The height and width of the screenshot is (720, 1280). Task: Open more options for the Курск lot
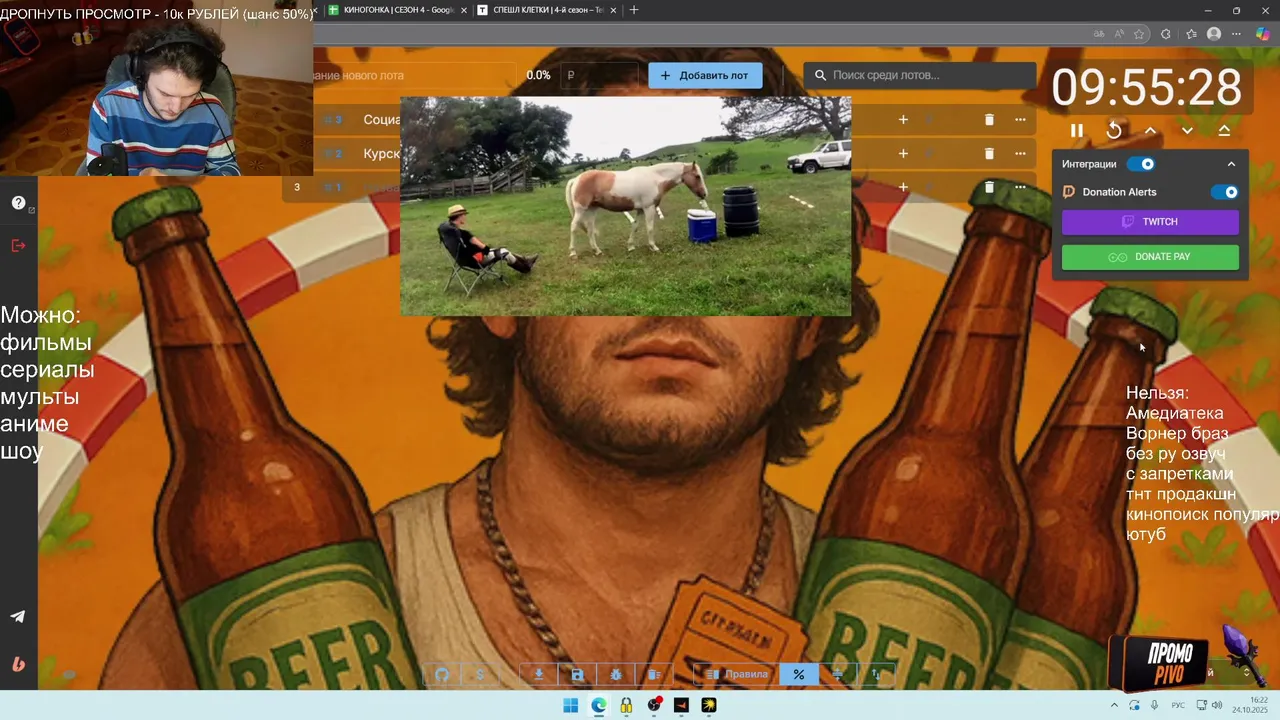pyautogui.click(x=1020, y=154)
